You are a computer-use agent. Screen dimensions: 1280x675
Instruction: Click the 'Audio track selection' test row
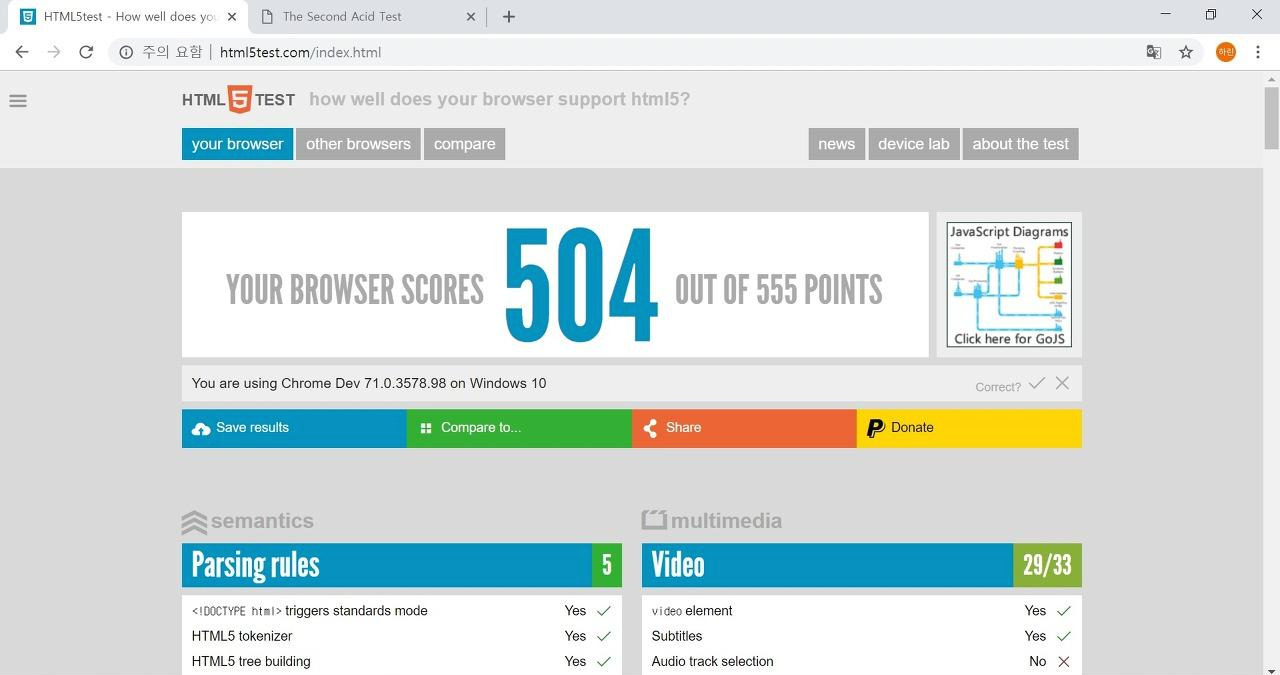click(862, 661)
